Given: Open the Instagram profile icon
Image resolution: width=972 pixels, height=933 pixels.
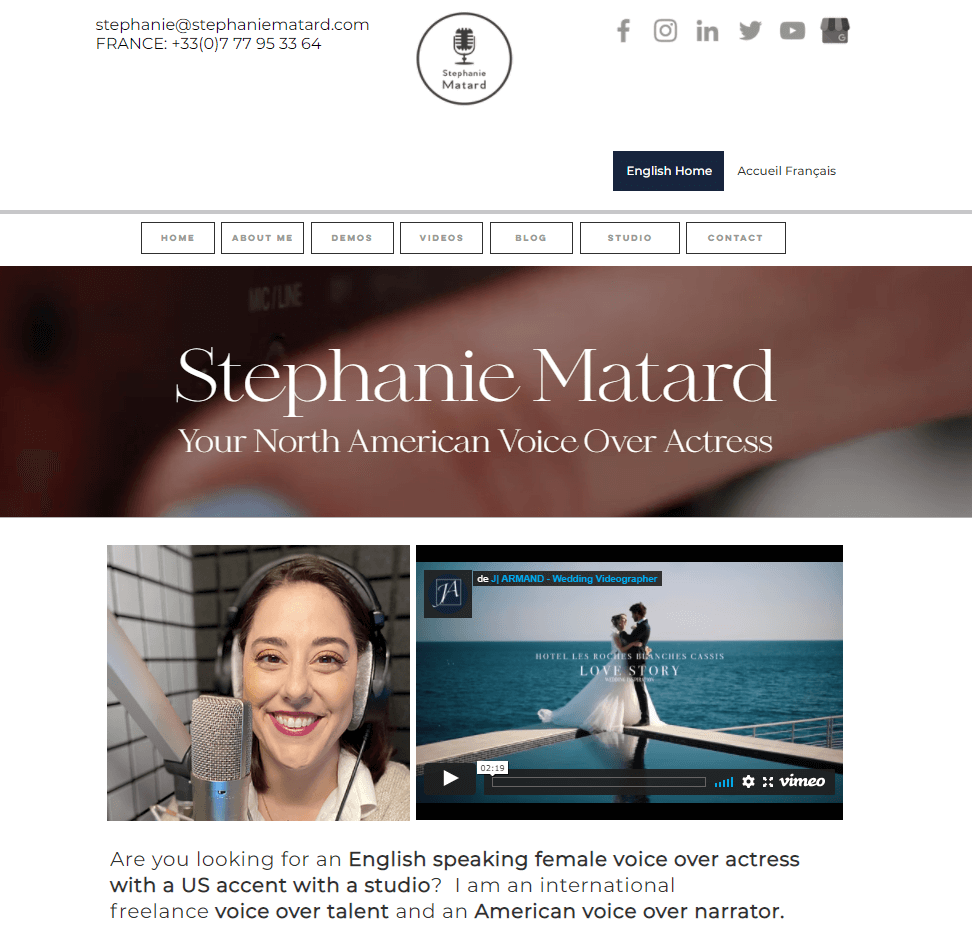Looking at the screenshot, I should [x=665, y=30].
